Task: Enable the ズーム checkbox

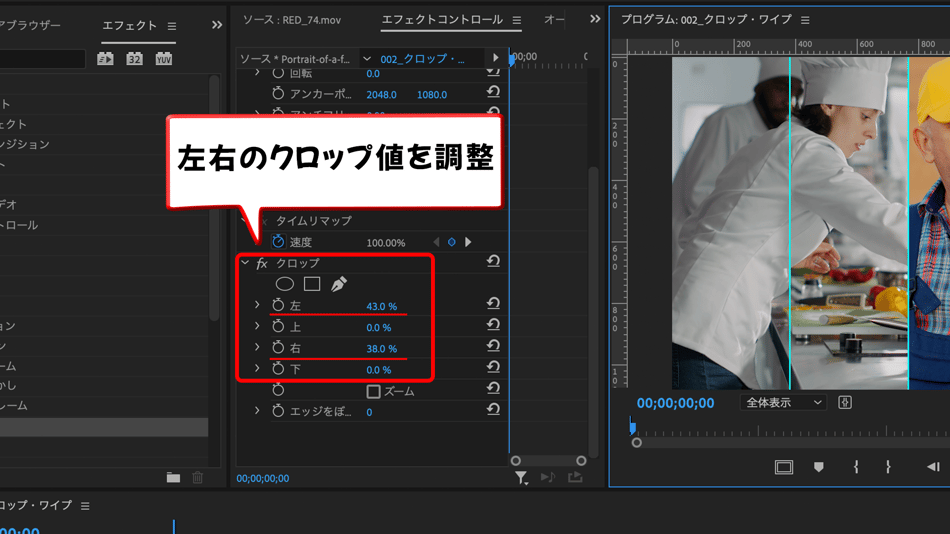Action: (373, 391)
